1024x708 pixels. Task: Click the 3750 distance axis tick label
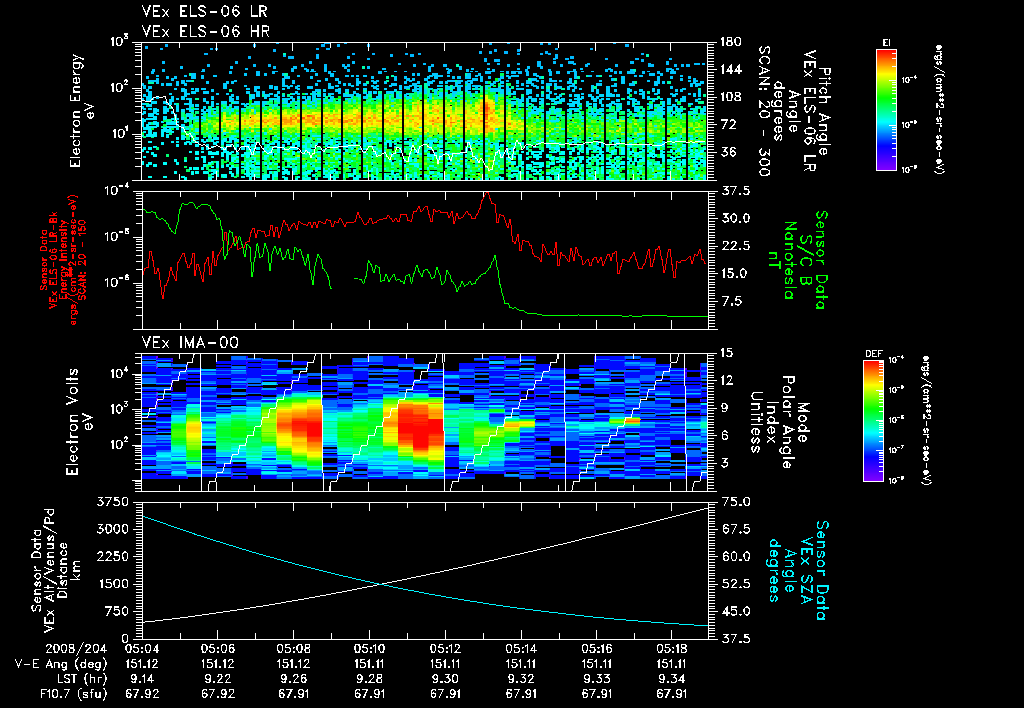click(112, 502)
